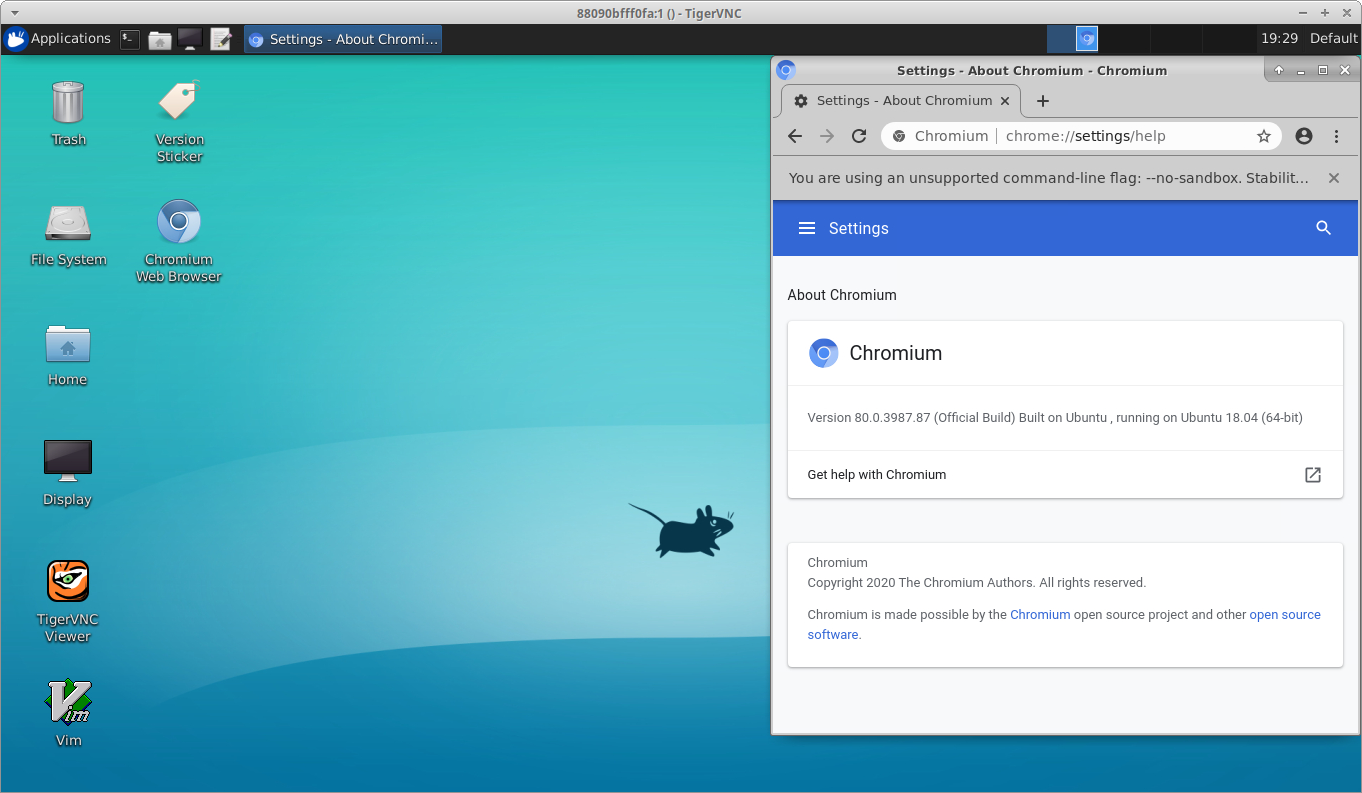
Task: Open the Settings hamburger menu
Action: point(807,228)
